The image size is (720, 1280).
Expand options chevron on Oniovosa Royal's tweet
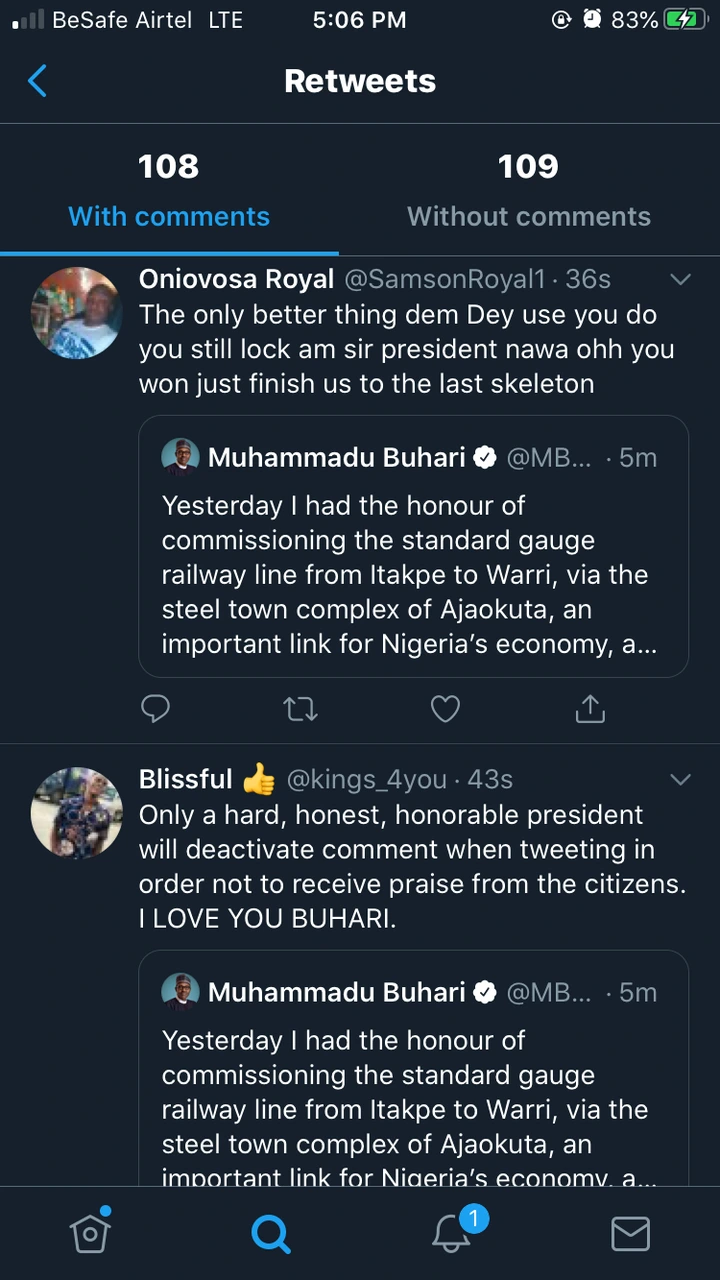[x=680, y=279]
